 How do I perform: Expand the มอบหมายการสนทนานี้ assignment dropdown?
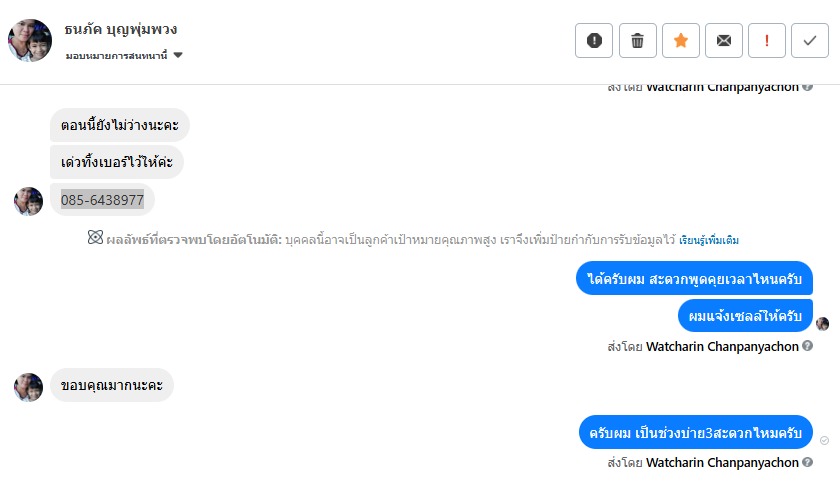pos(178,55)
